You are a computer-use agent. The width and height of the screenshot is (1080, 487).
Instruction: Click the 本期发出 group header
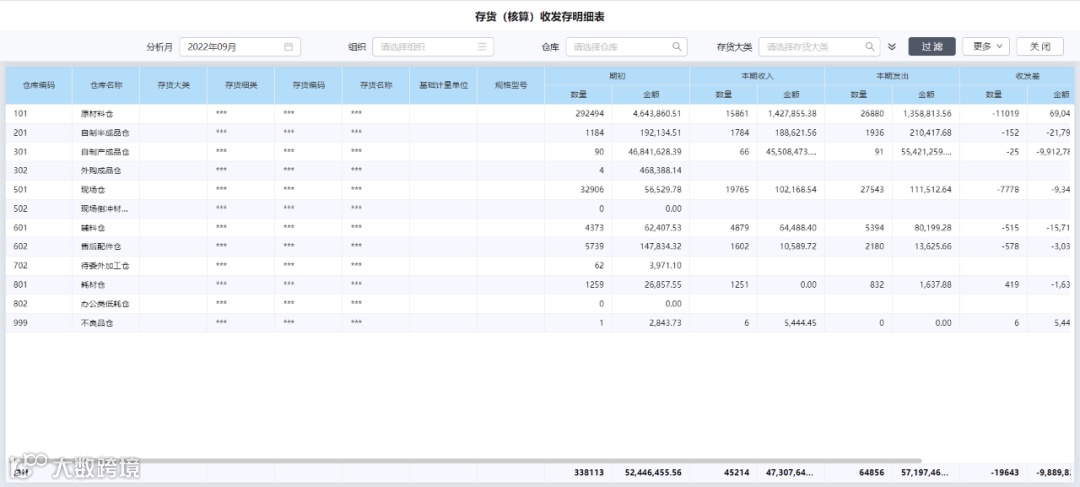click(x=892, y=76)
